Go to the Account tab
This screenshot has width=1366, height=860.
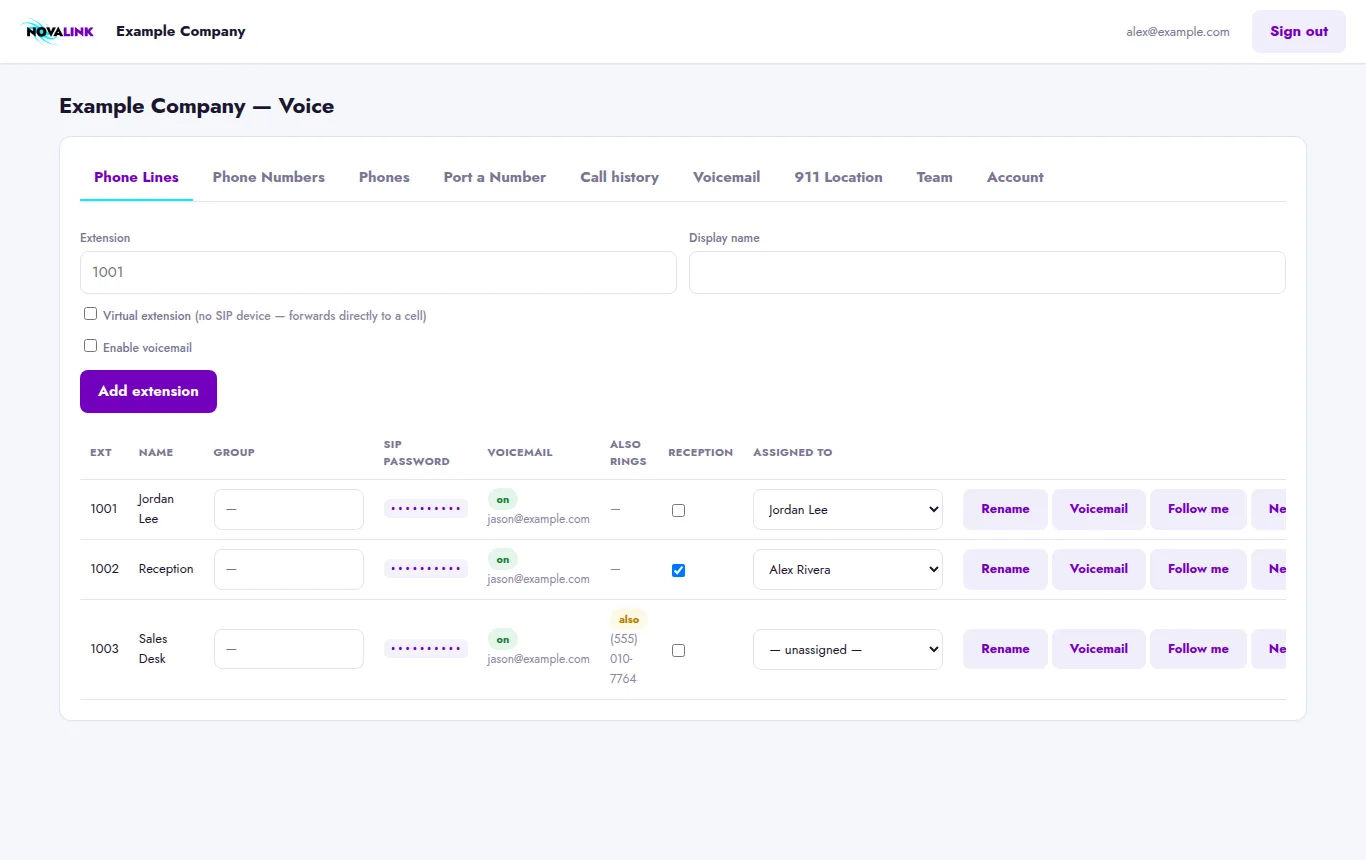click(1015, 177)
